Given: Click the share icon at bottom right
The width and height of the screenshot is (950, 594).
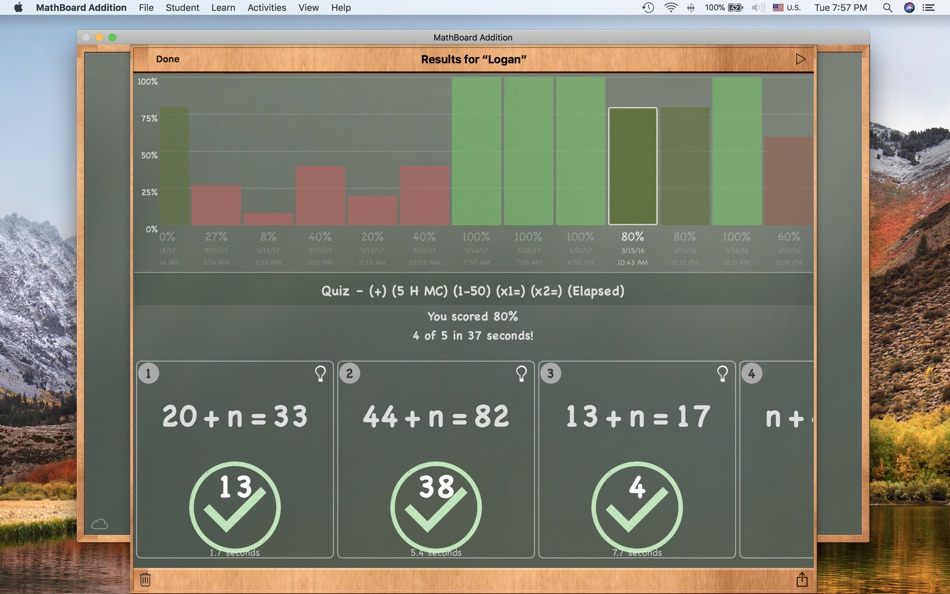Looking at the screenshot, I should 802,579.
